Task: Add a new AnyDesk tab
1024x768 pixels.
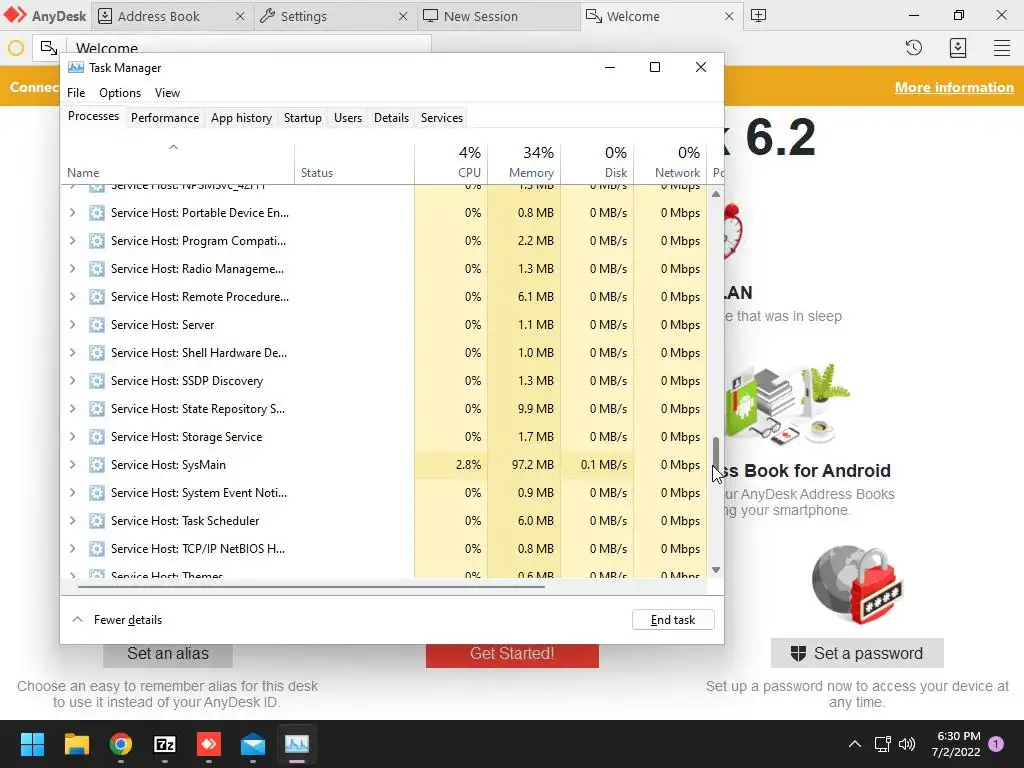Action: (x=758, y=16)
